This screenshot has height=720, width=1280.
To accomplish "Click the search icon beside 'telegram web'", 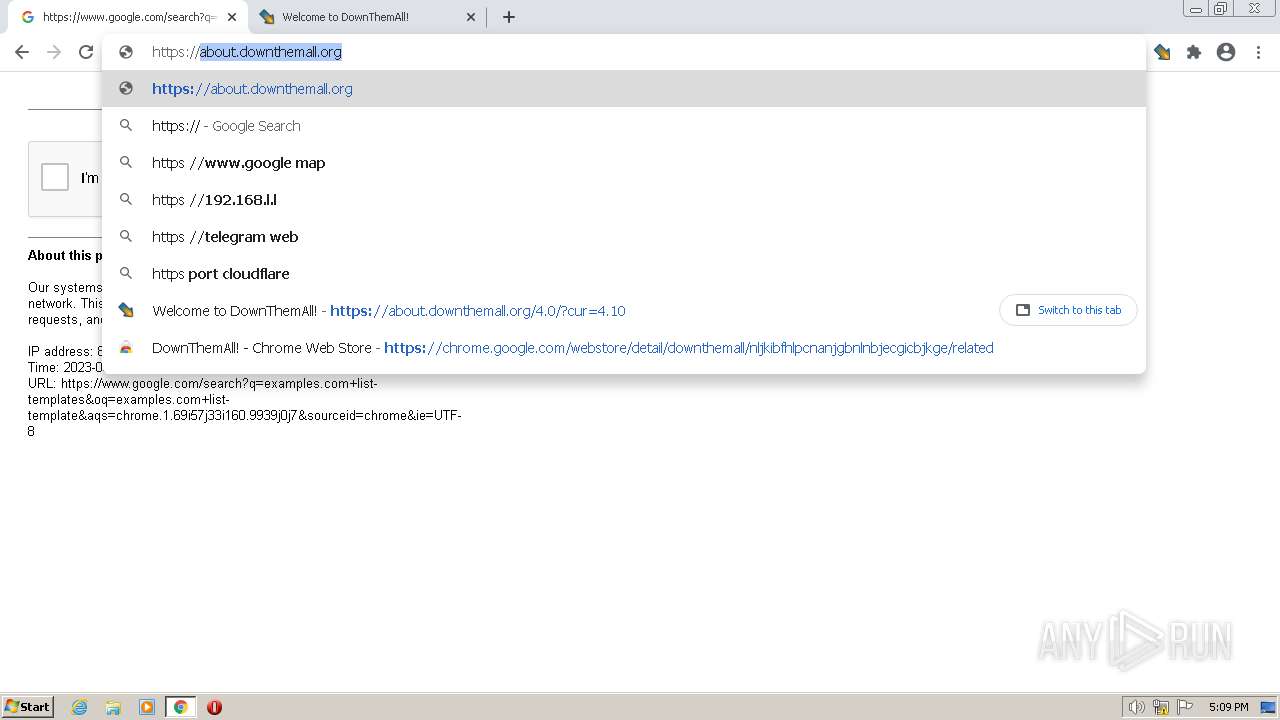I will point(126,236).
